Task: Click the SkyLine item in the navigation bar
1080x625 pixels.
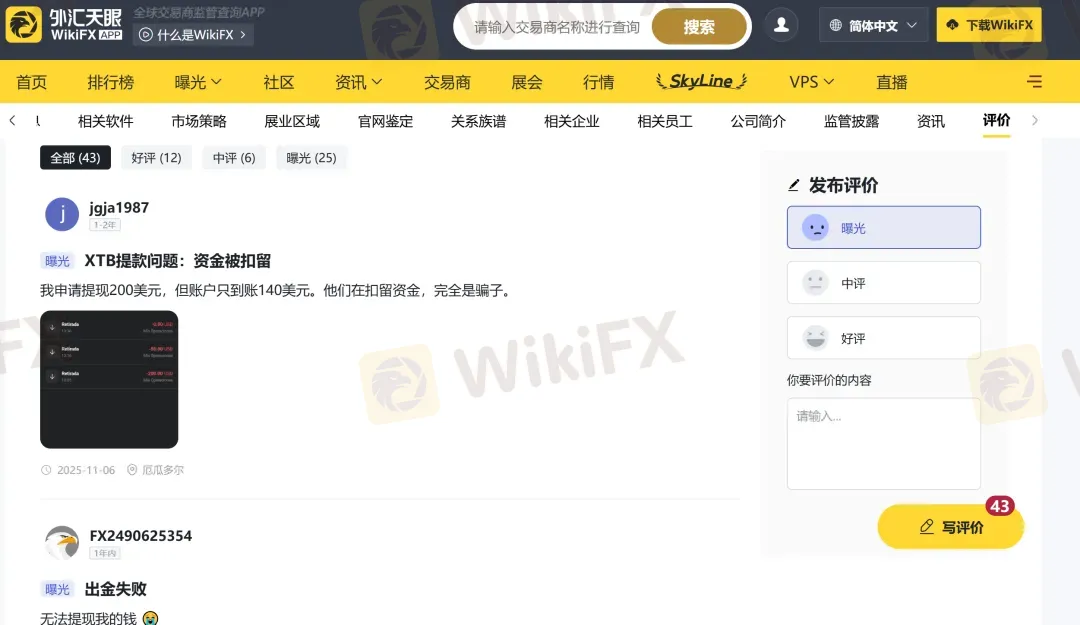Action: coord(700,81)
